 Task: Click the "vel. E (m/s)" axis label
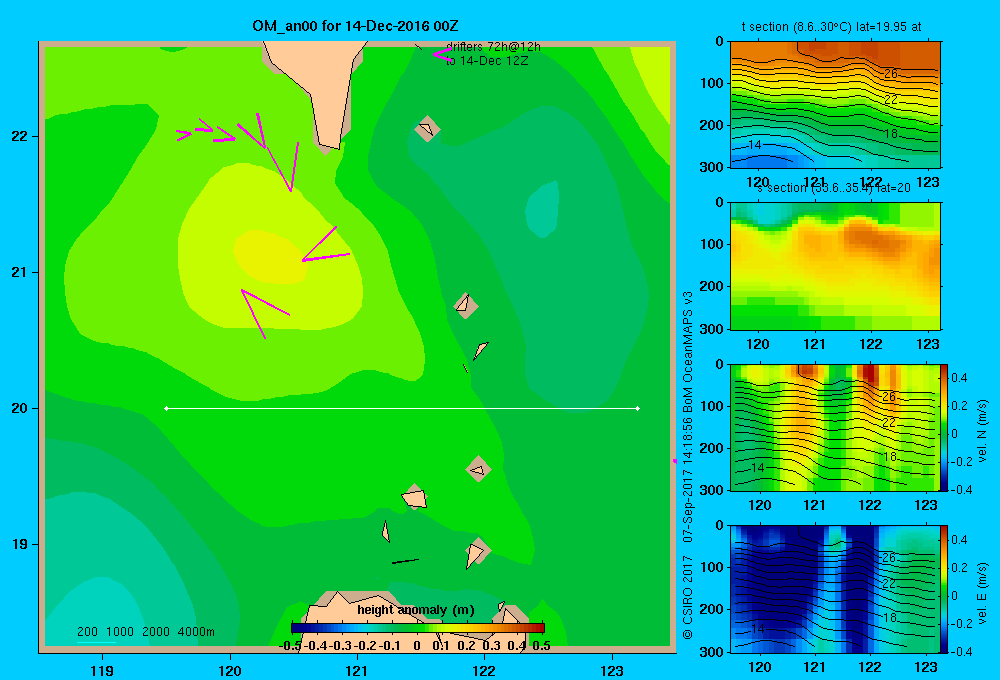point(982,593)
